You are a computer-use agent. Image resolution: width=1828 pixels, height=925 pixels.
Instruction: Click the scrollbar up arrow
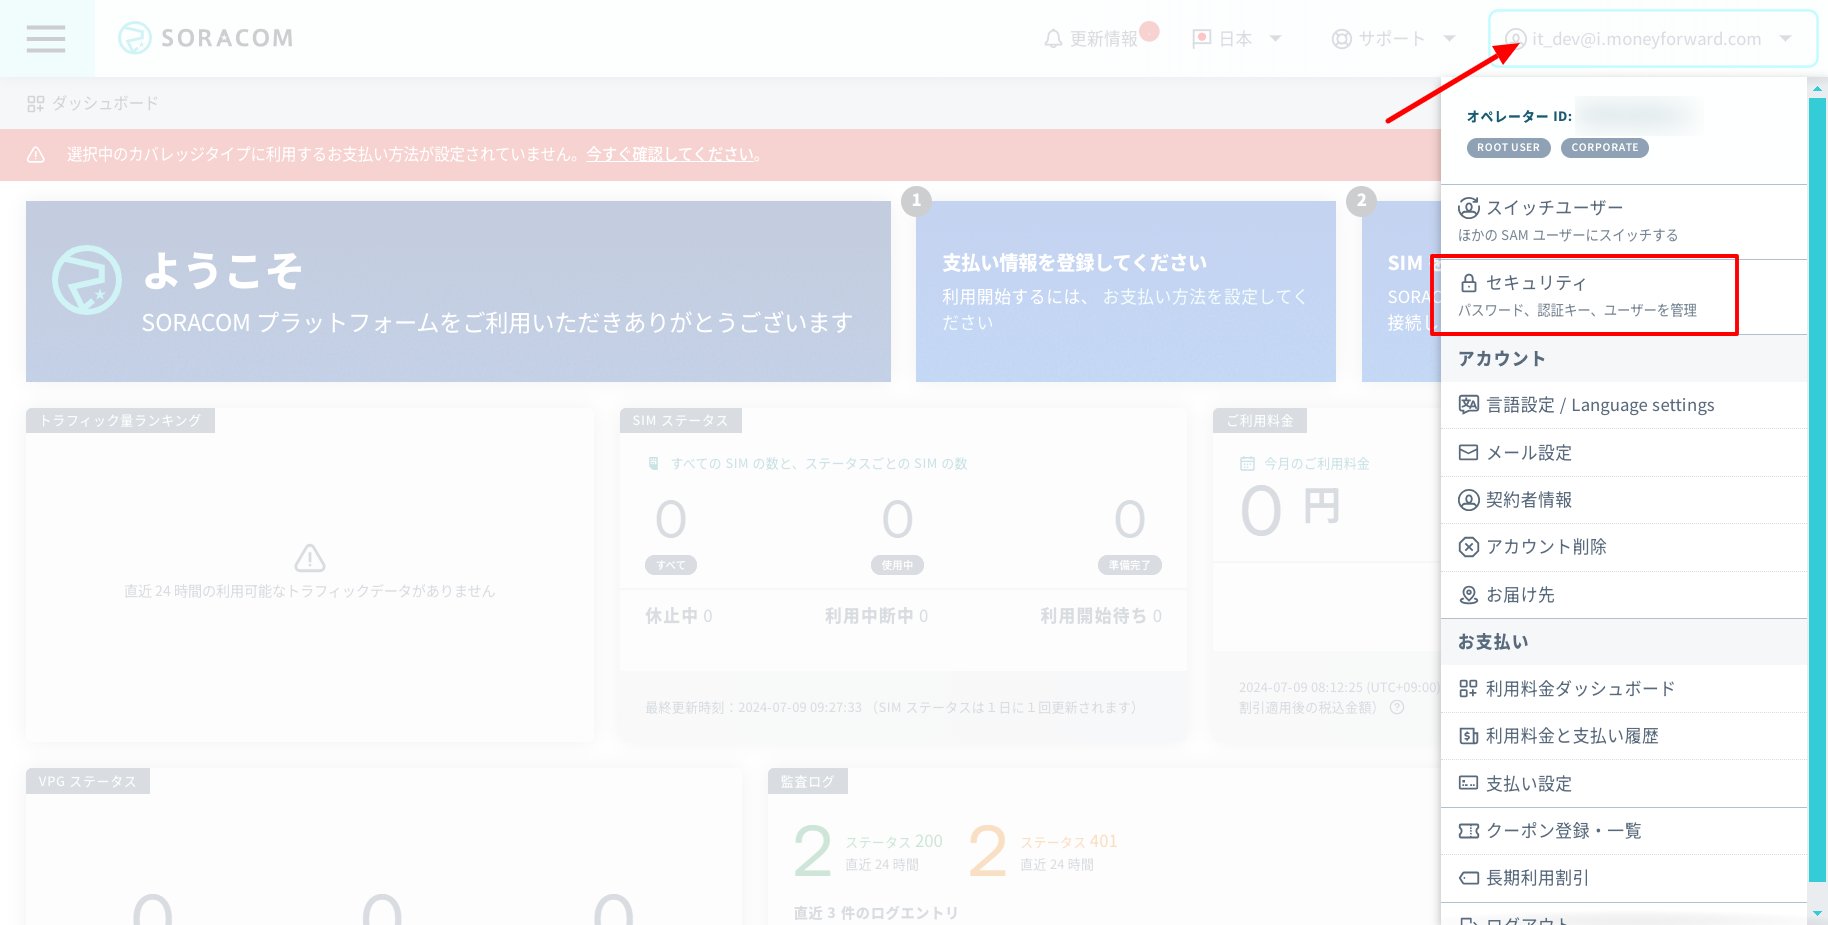[x=1817, y=89]
